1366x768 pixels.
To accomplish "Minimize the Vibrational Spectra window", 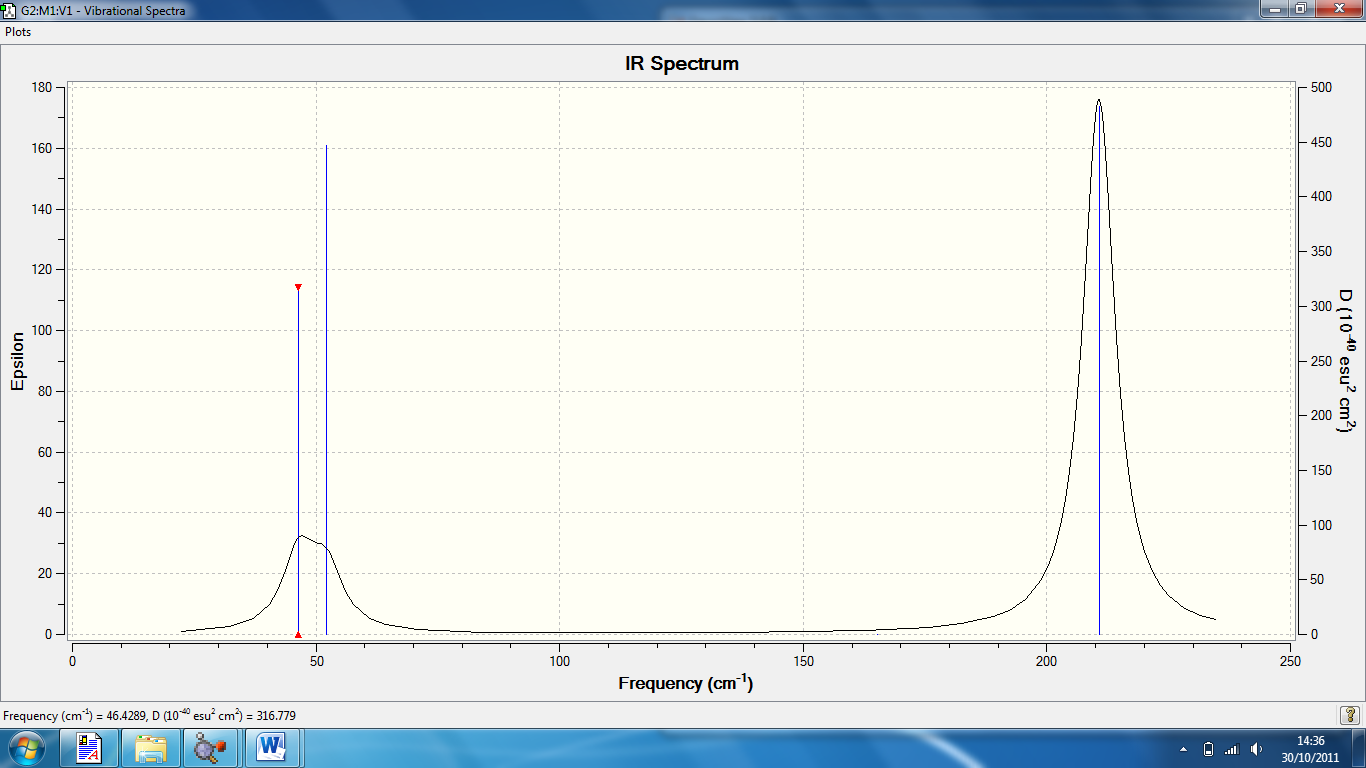I will [1273, 9].
